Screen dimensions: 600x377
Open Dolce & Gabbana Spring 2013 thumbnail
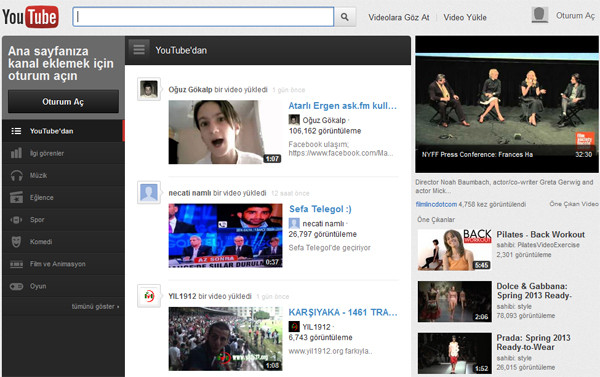[x=455, y=301]
